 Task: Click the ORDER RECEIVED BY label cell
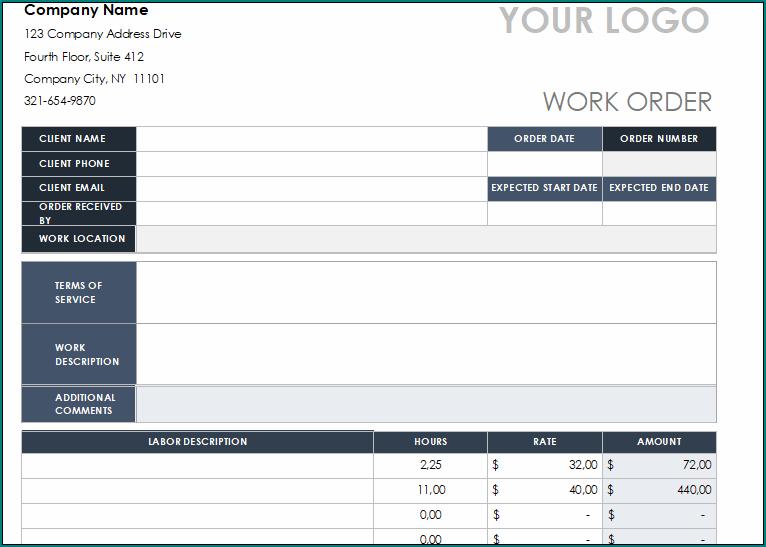[79, 213]
